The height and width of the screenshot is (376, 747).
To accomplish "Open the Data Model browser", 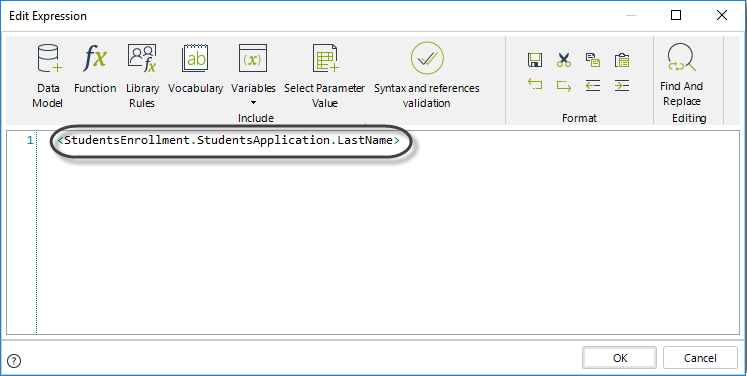I will click(48, 75).
